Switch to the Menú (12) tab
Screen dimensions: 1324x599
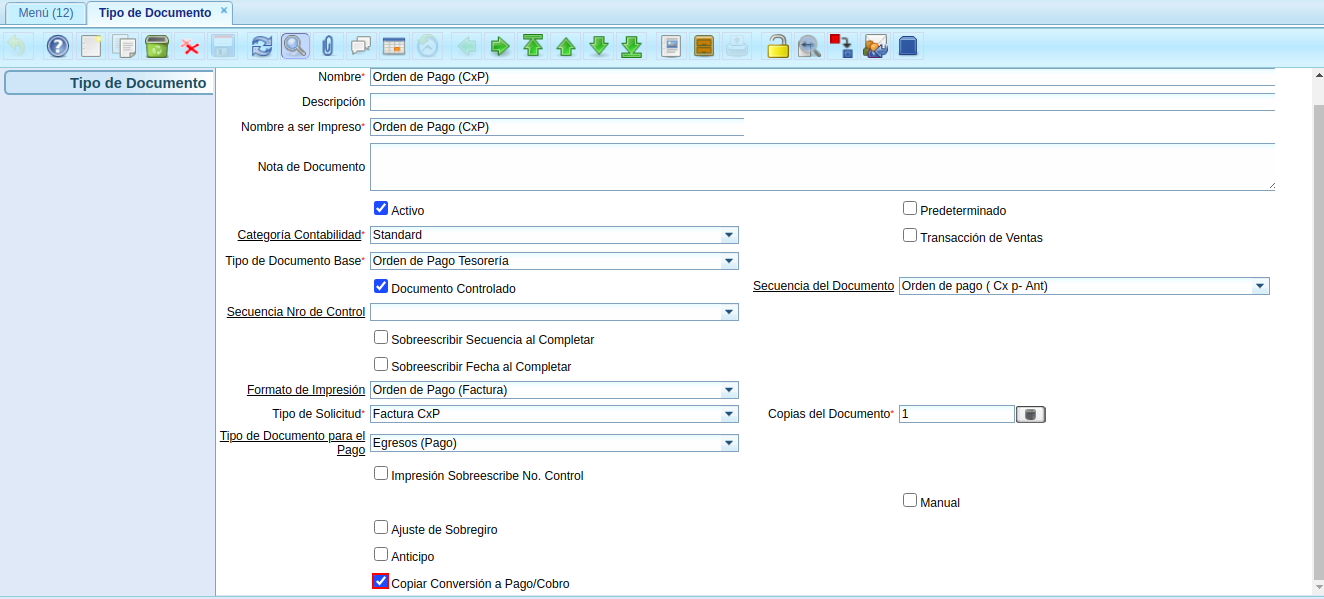[x=46, y=13]
